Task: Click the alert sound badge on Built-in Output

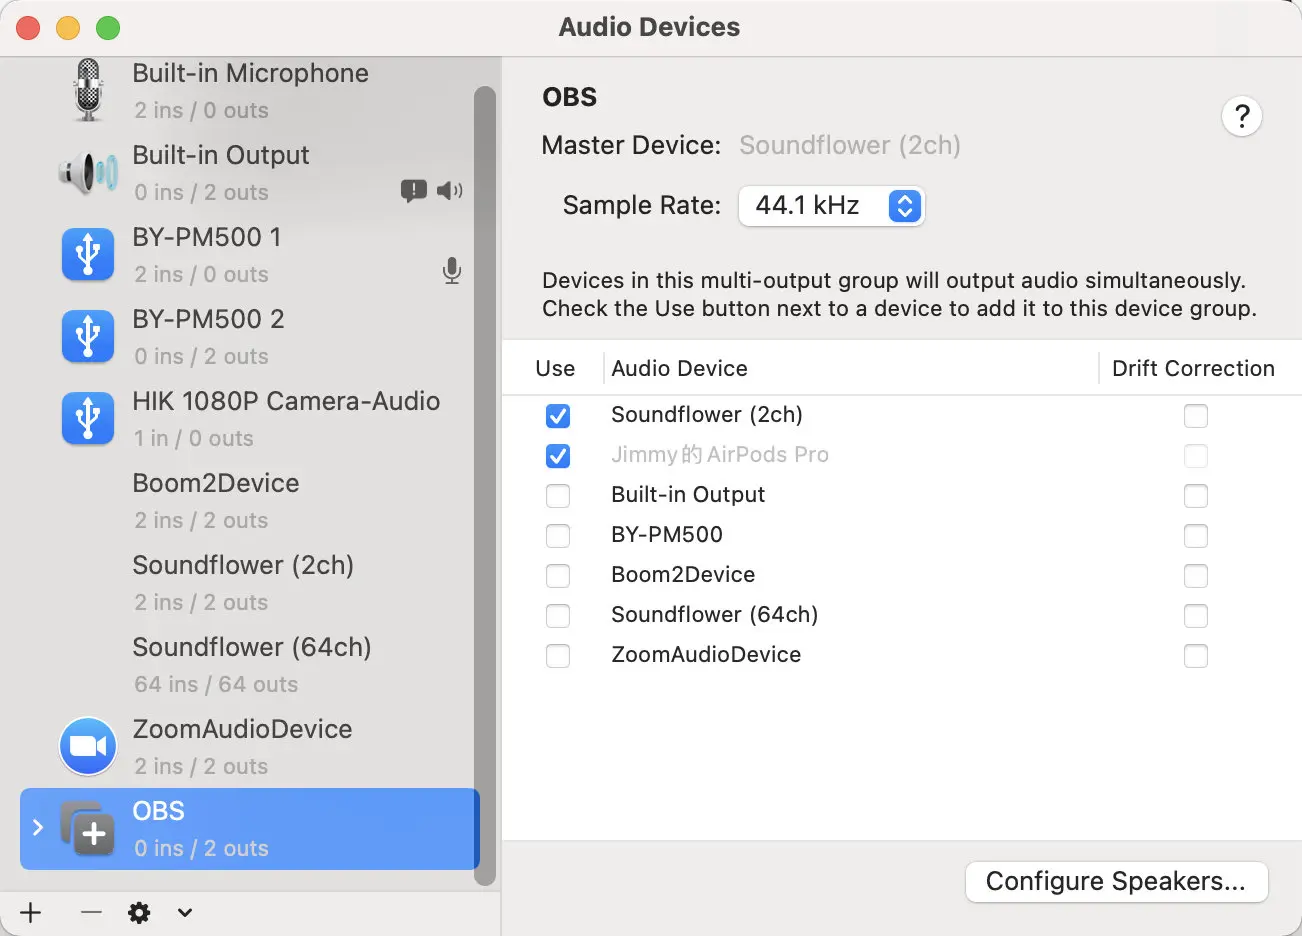Action: [x=413, y=190]
